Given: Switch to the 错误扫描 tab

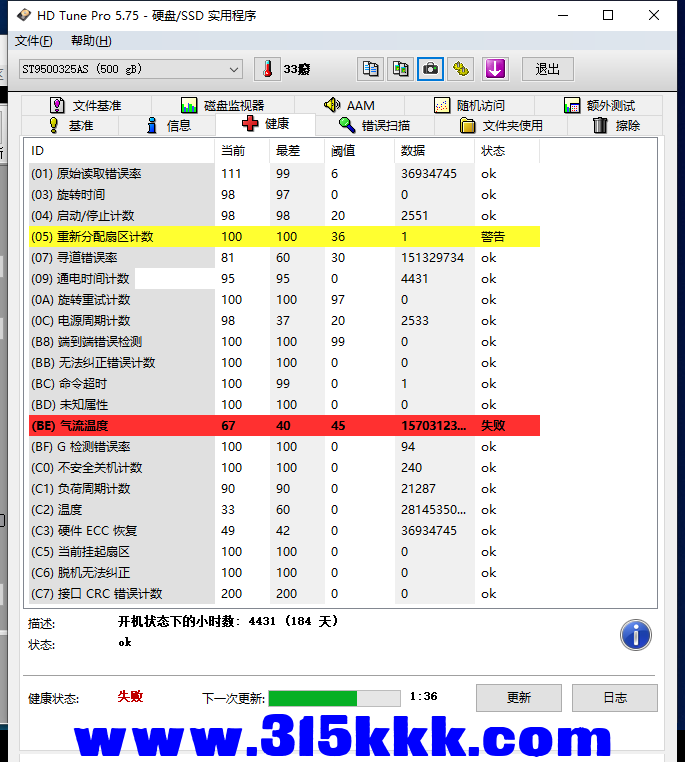Looking at the screenshot, I should point(374,125).
